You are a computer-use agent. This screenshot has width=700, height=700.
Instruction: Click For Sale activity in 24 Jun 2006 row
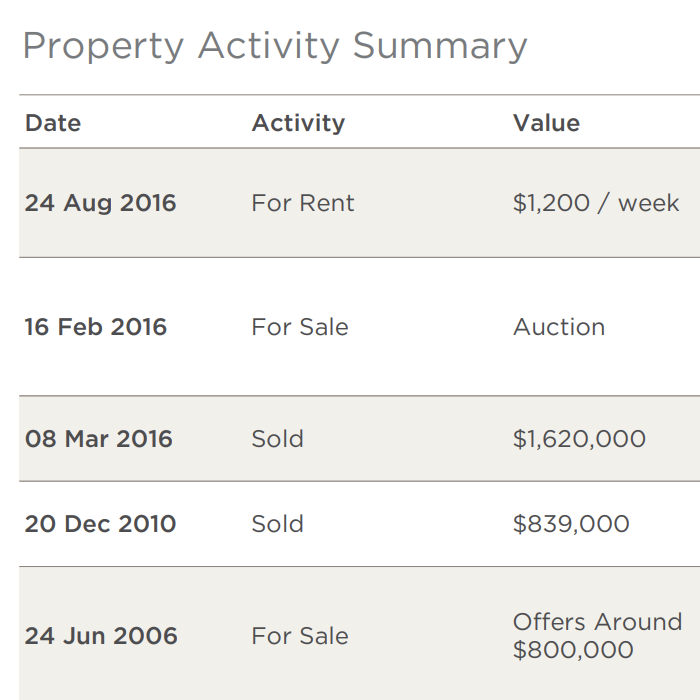[300, 636]
